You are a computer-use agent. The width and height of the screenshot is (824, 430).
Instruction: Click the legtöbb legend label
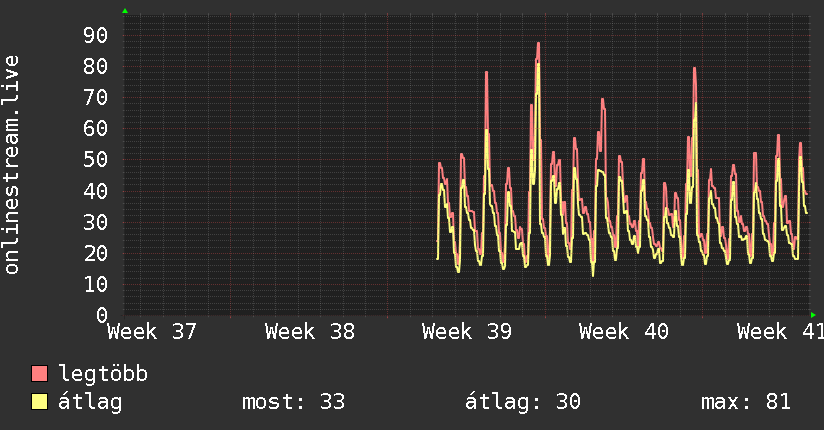pos(103,374)
